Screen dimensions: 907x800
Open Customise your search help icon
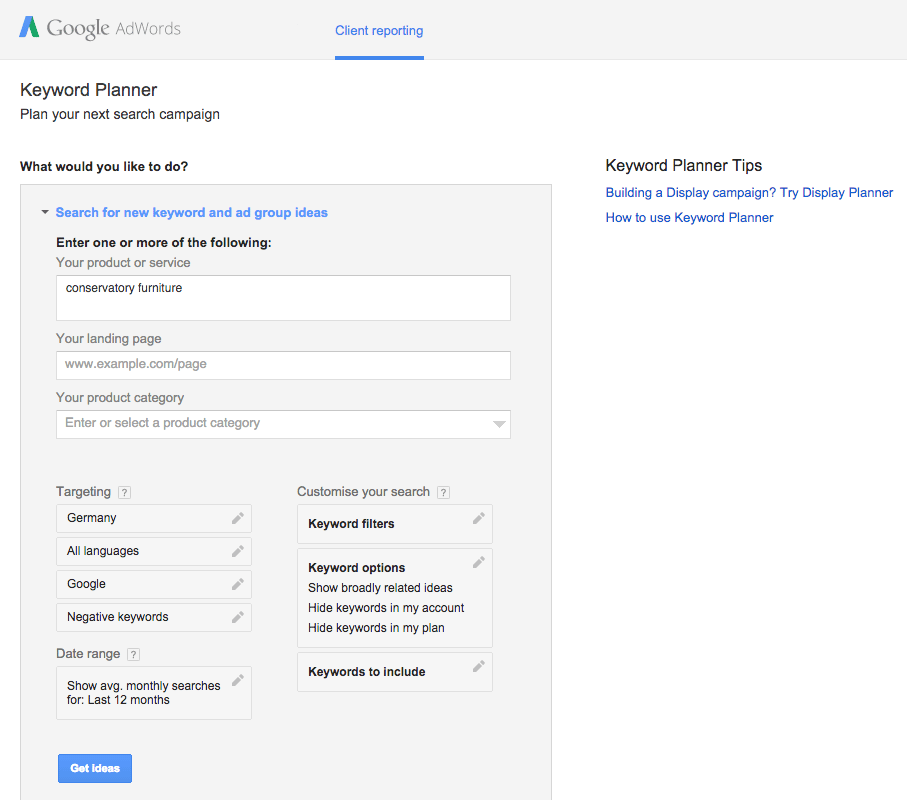click(x=444, y=492)
